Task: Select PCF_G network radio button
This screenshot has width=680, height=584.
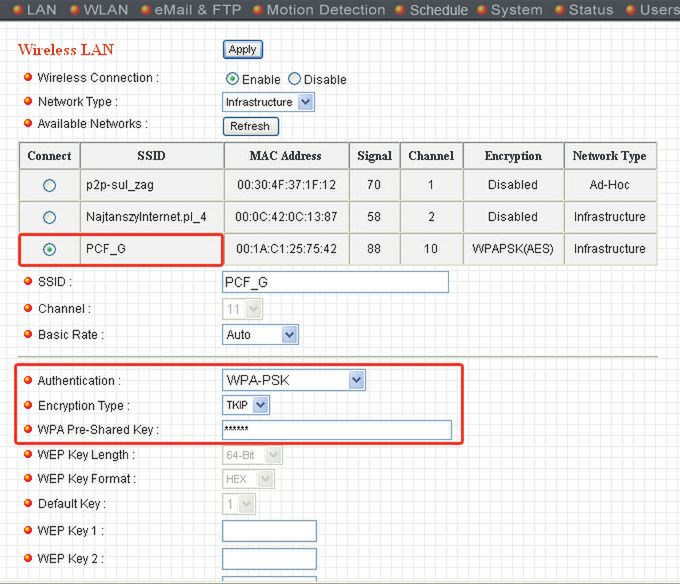Action: 49,249
